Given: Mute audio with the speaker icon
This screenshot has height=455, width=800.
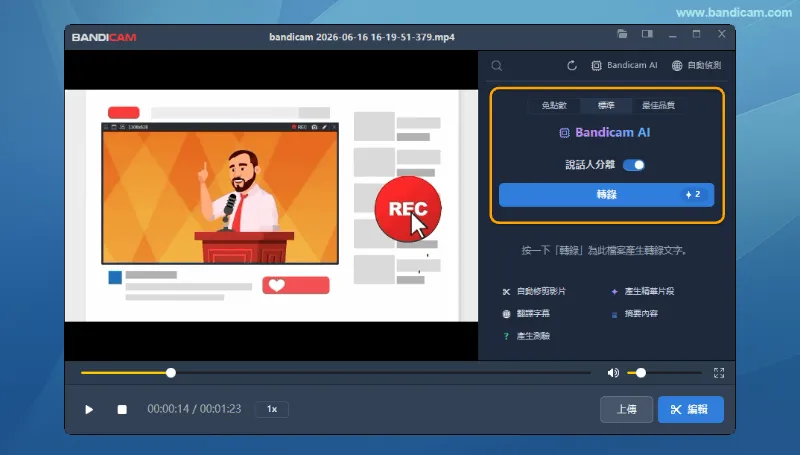Looking at the screenshot, I should (613, 373).
